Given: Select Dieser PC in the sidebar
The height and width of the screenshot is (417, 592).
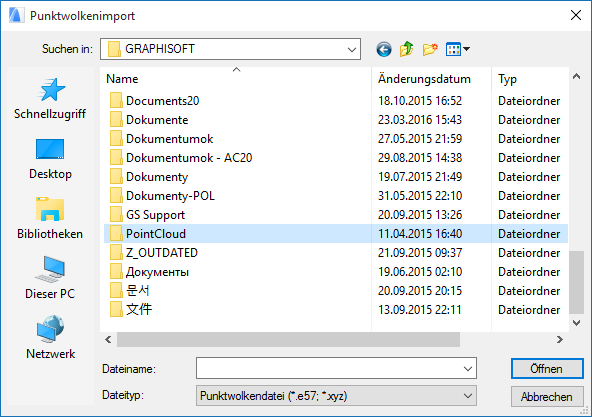Looking at the screenshot, I should point(50,278).
